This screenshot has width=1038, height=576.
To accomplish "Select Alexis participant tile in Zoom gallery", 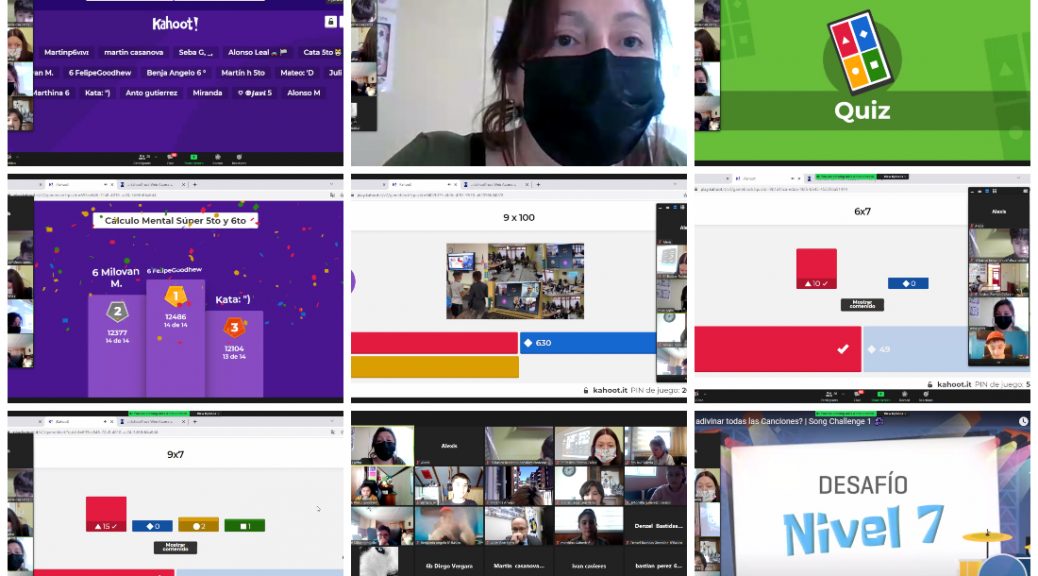I will 450,445.
